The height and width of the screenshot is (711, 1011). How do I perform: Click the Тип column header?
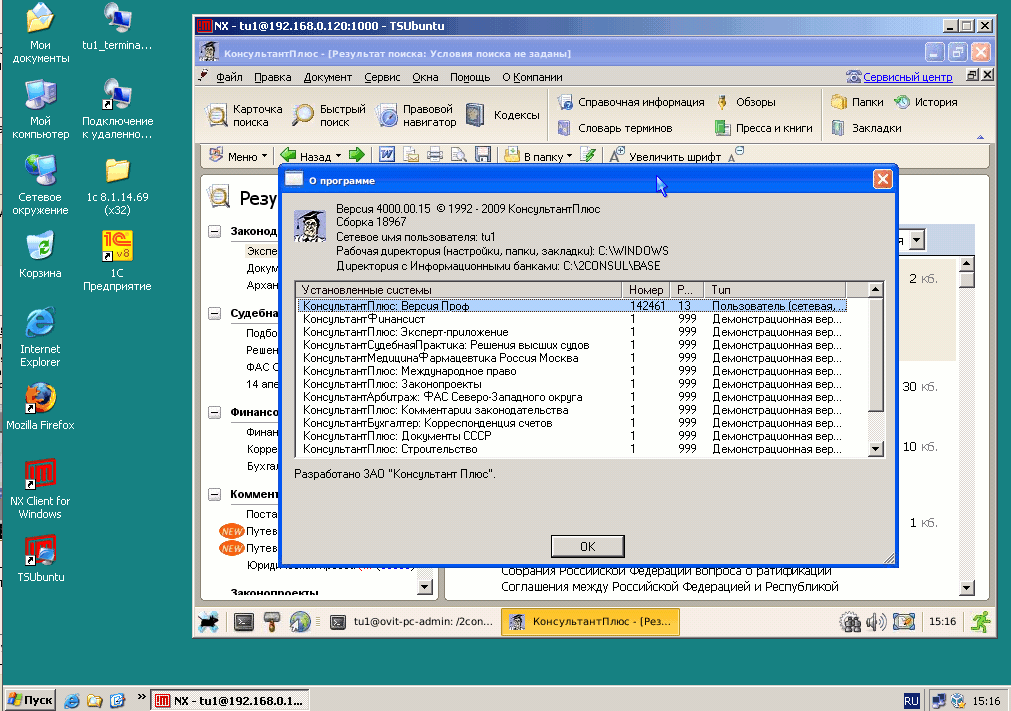click(x=774, y=289)
